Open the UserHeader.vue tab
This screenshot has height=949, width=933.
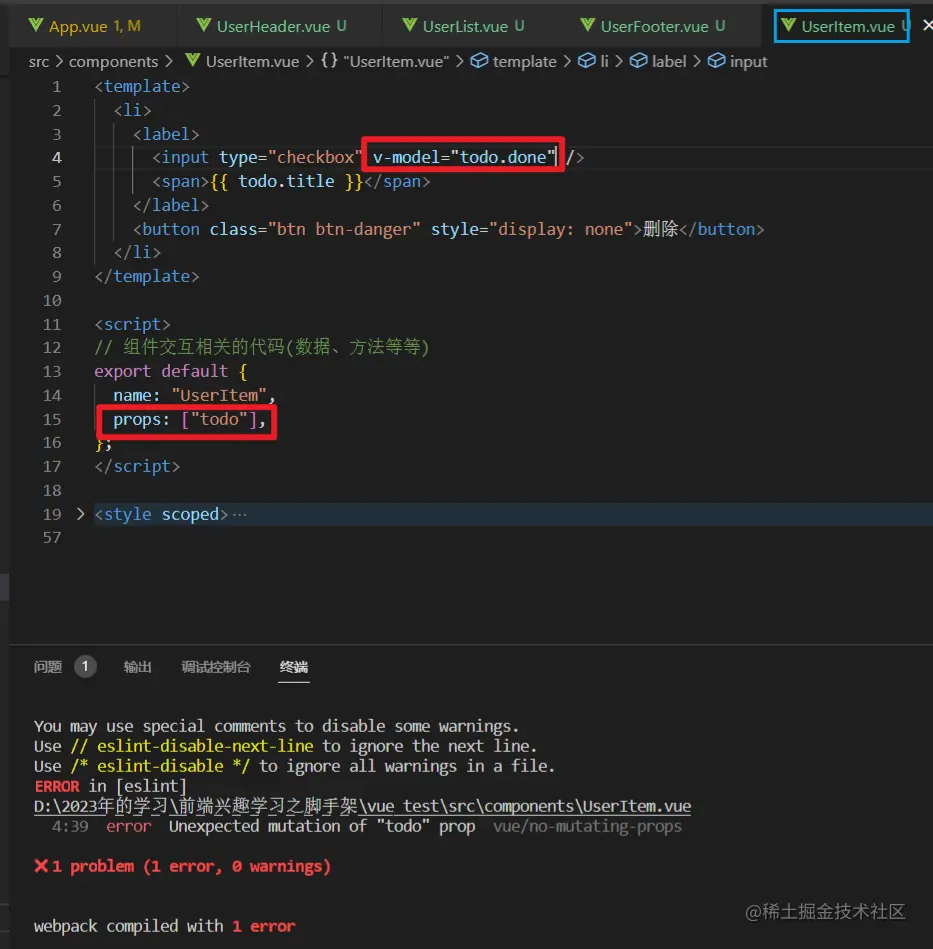coord(272,26)
